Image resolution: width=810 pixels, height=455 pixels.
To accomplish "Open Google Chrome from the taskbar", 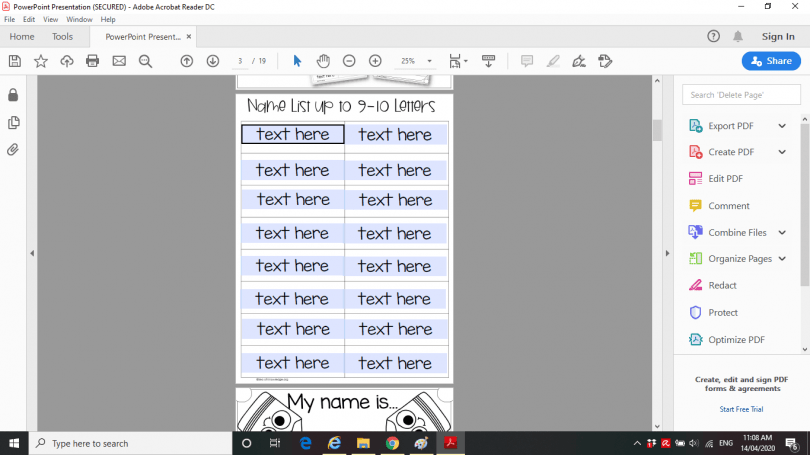I will click(x=392, y=443).
